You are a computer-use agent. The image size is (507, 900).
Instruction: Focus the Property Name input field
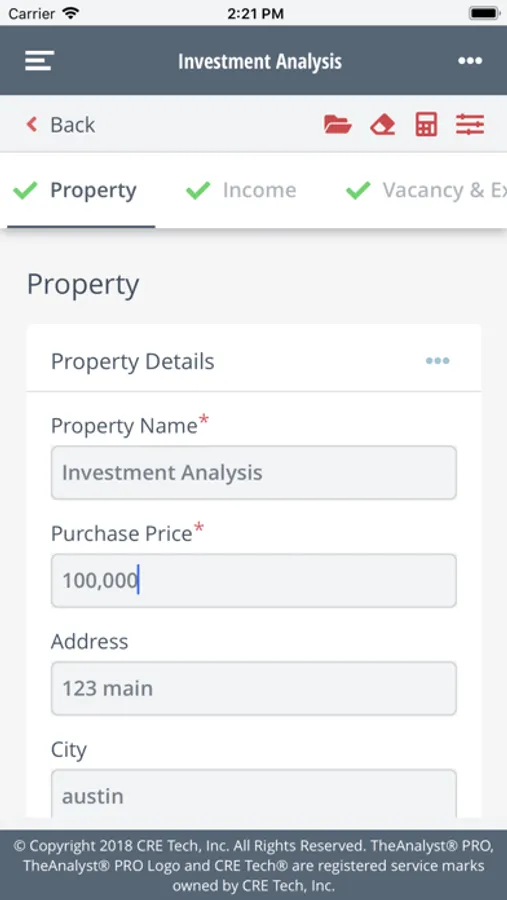click(x=254, y=472)
